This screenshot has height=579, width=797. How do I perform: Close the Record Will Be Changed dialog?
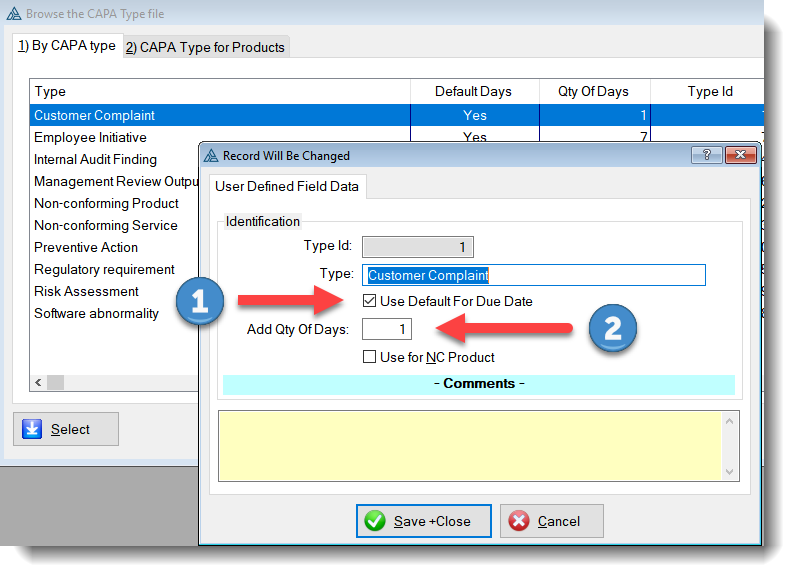(740, 155)
